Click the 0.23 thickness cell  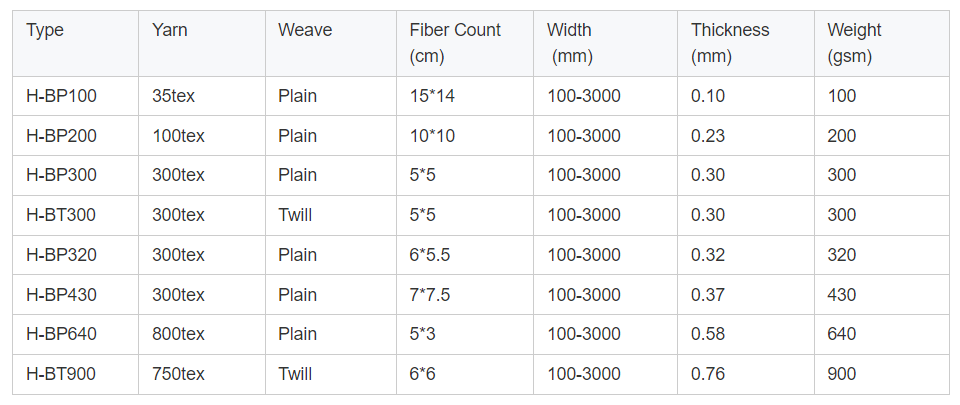coord(707,136)
